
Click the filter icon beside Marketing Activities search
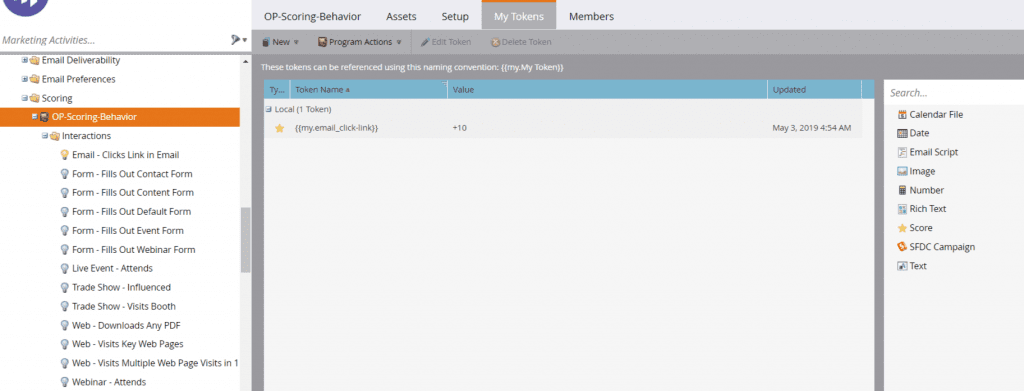pos(236,40)
